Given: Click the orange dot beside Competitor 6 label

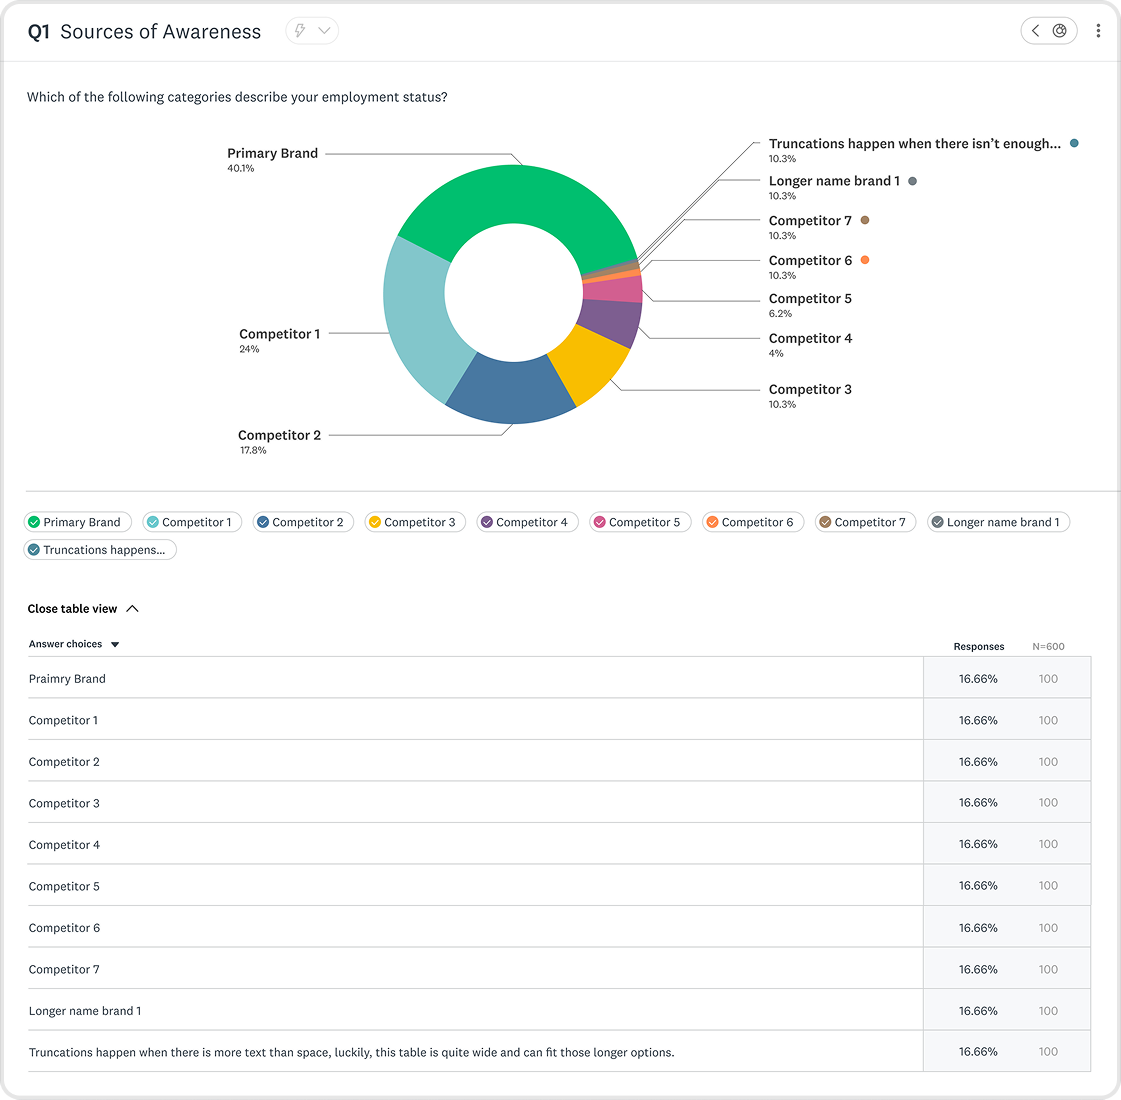Looking at the screenshot, I should [865, 260].
